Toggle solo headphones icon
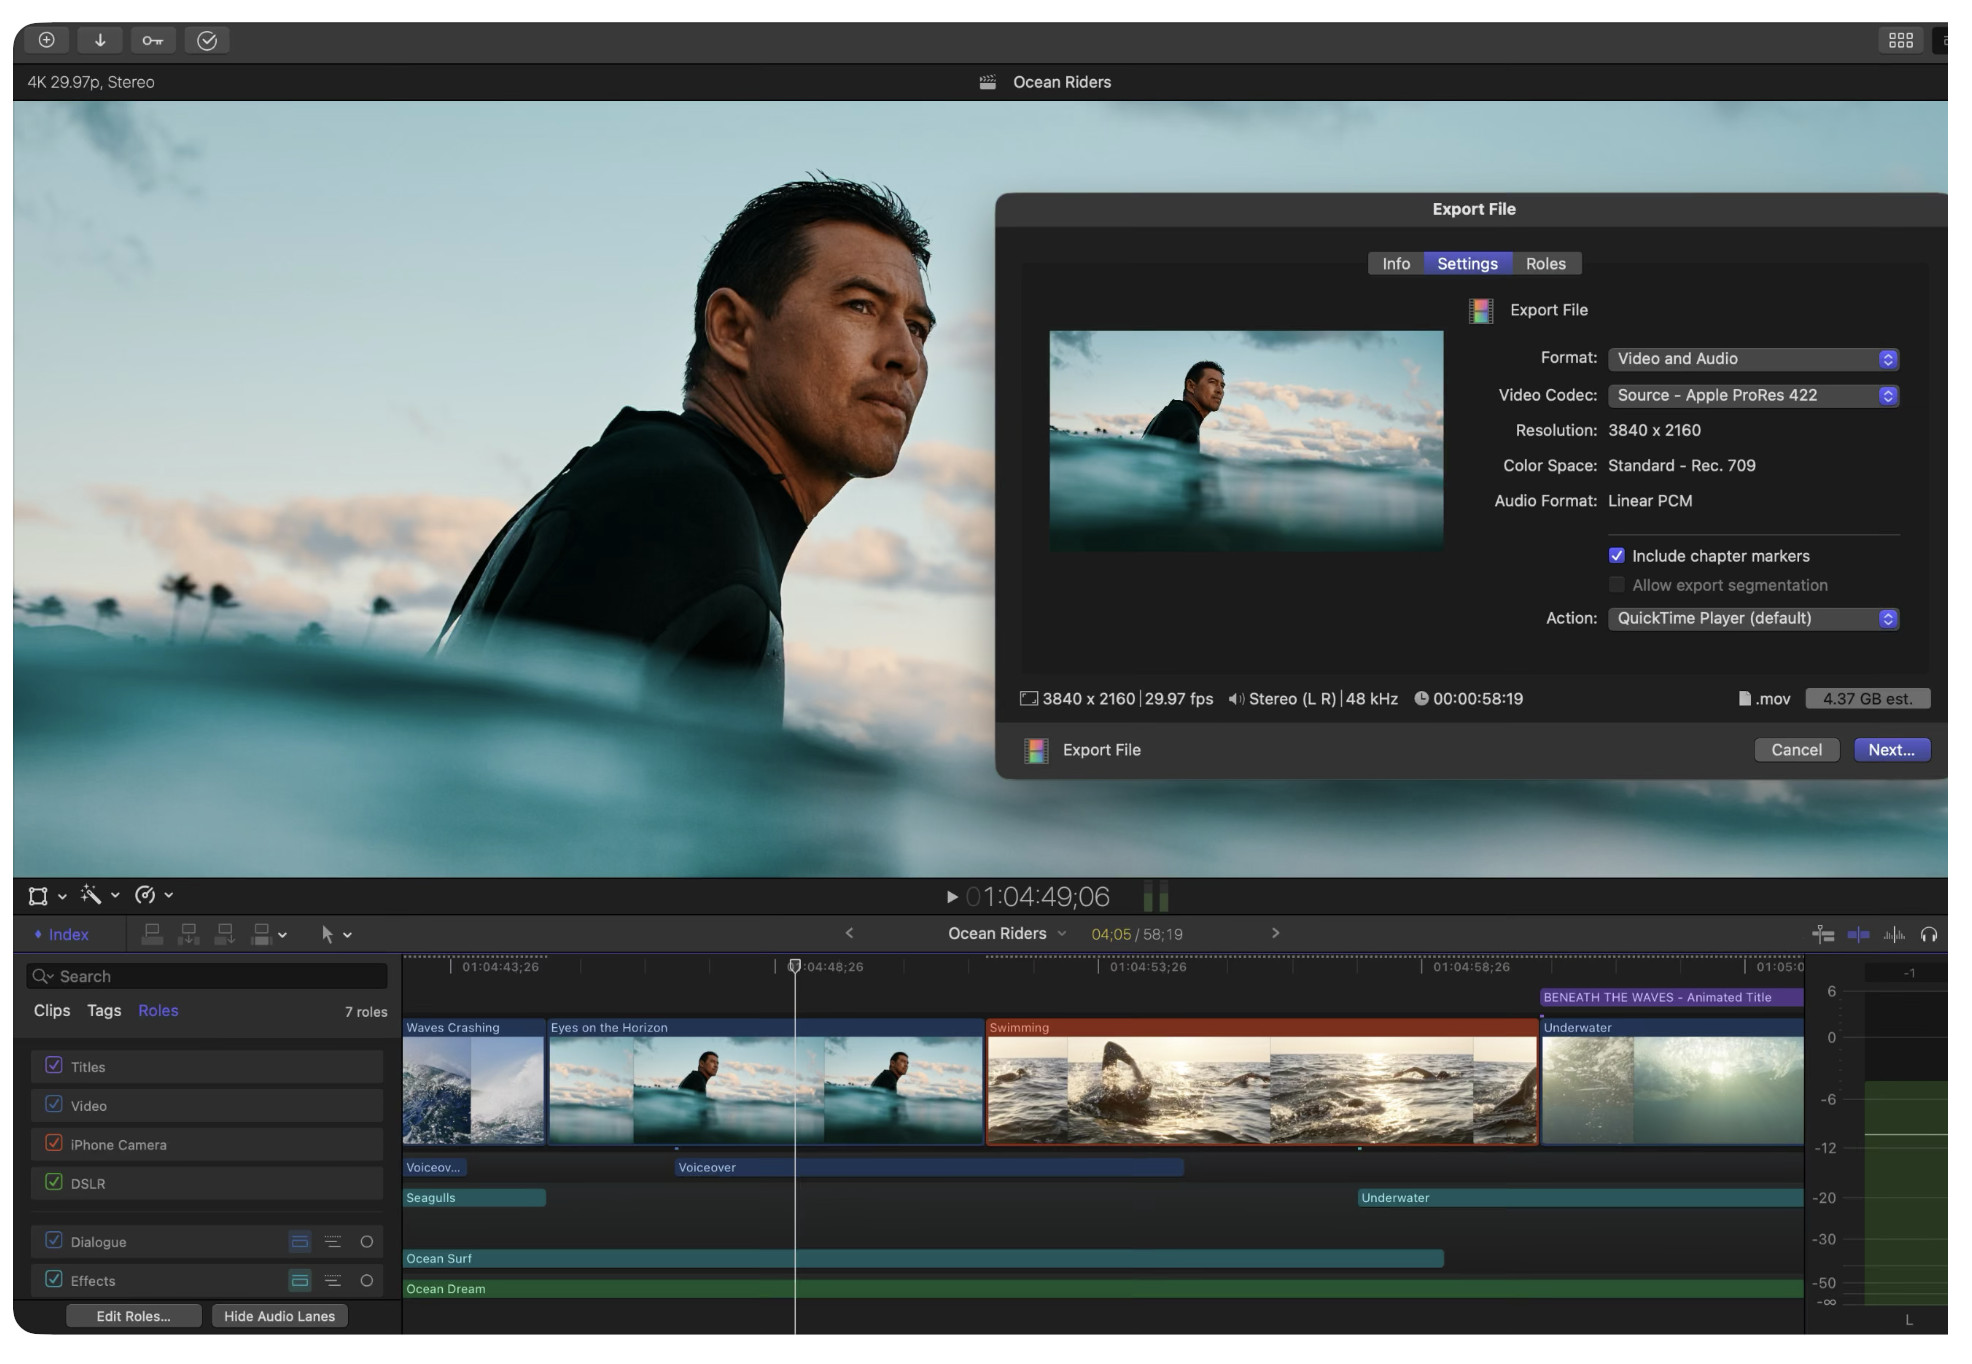The width and height of the screenshot is (1972, 1364). pos(1929,934)
